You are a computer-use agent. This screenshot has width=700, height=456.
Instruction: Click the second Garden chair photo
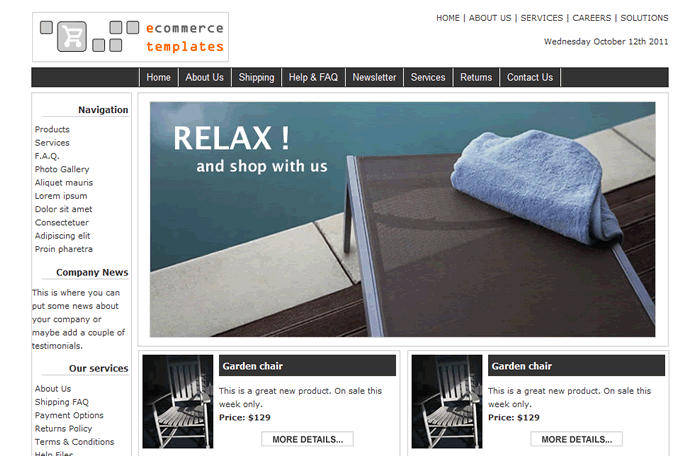coord(447,402)
